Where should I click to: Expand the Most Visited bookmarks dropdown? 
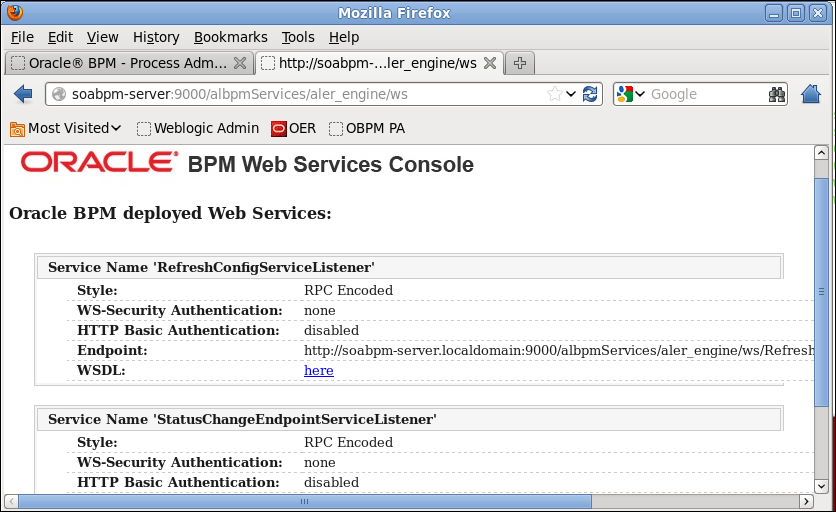coord(116,129)
